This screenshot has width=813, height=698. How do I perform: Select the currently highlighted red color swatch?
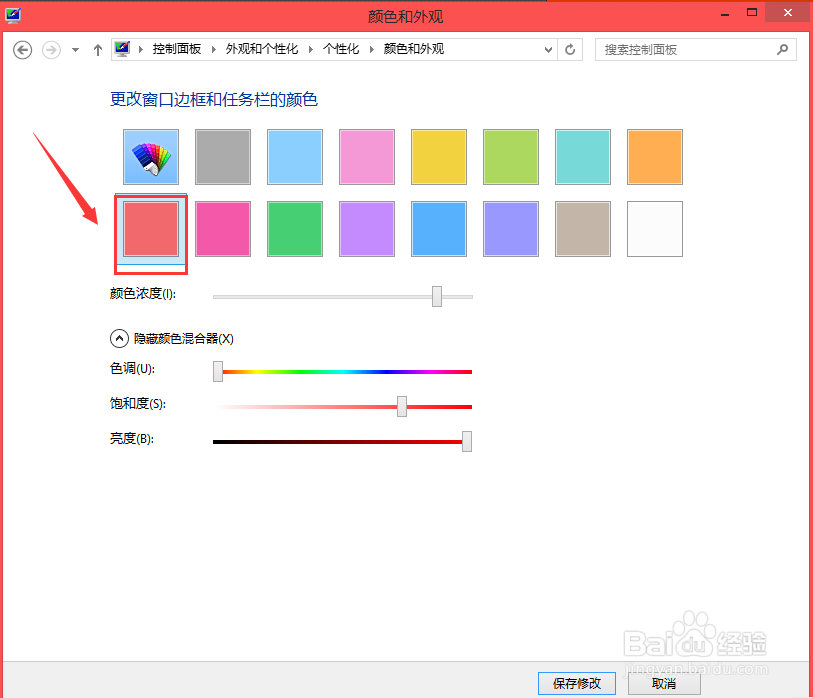pyautogui.click(x=150, y=229)
